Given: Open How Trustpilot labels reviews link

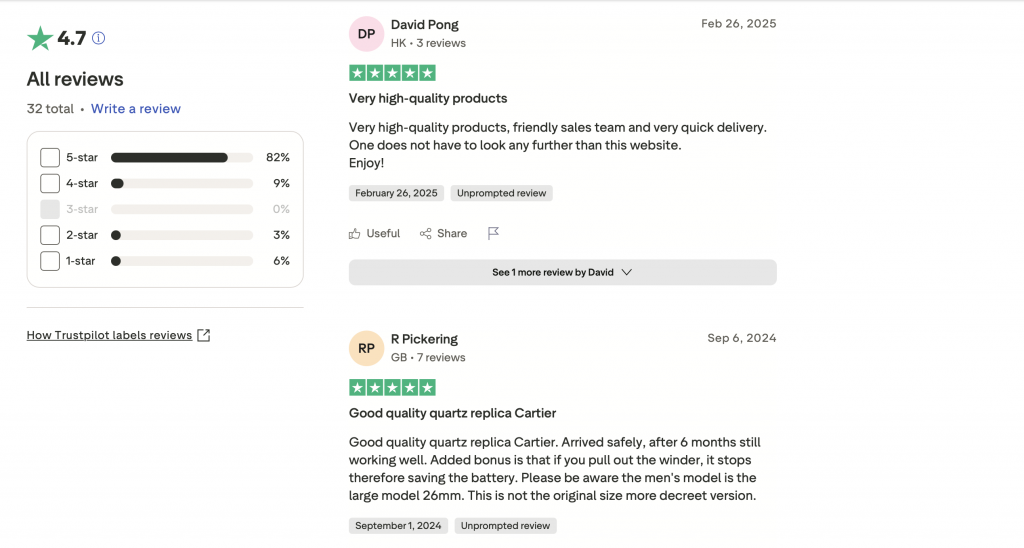Looking at the screenshot, I should [109, 335].
